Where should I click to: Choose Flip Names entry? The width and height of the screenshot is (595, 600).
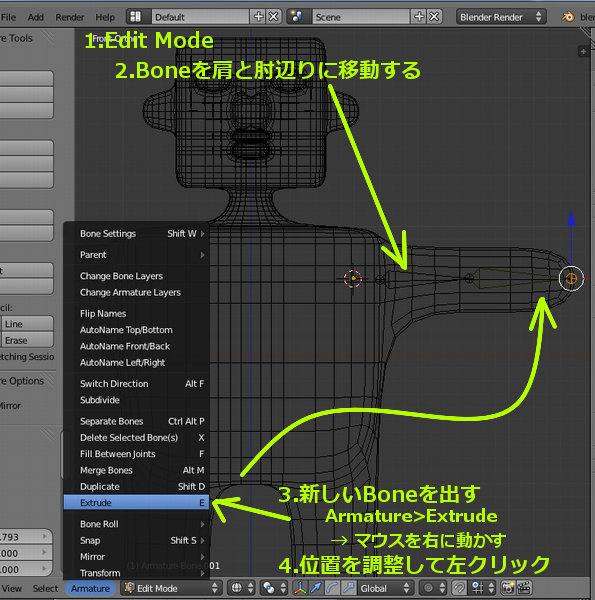pos(137,313)
